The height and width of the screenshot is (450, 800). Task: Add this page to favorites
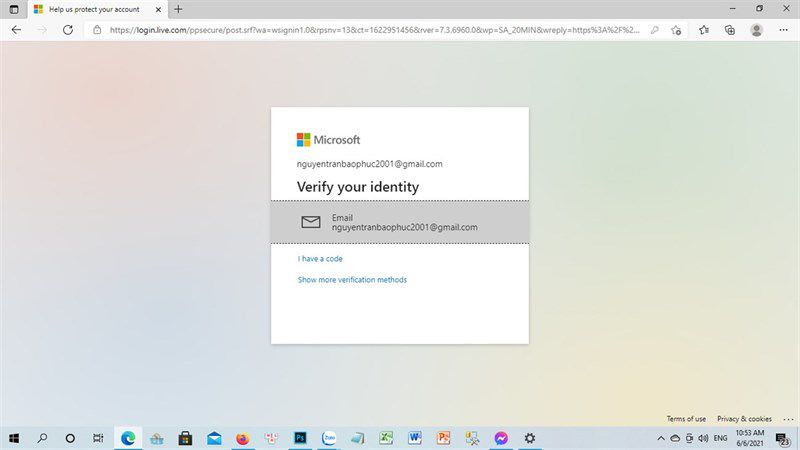[676, 30]
